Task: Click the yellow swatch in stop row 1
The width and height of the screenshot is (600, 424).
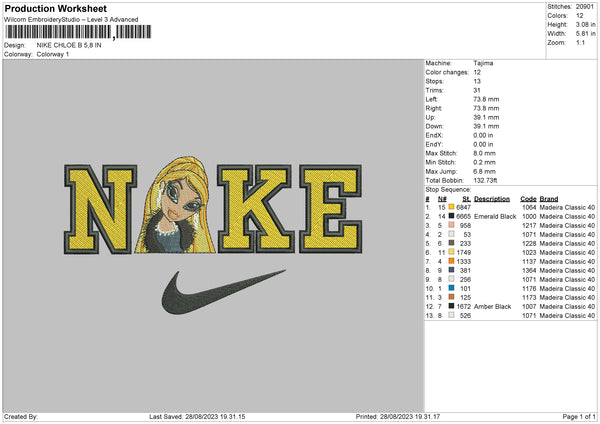Action: click(x=452, y=207)
